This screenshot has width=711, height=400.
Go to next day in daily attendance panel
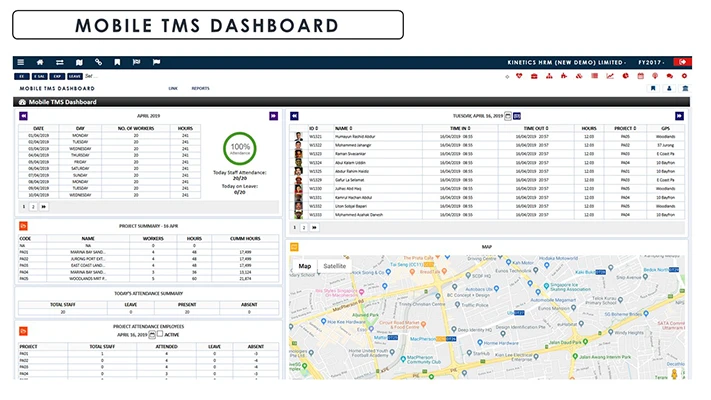(679, 116)
